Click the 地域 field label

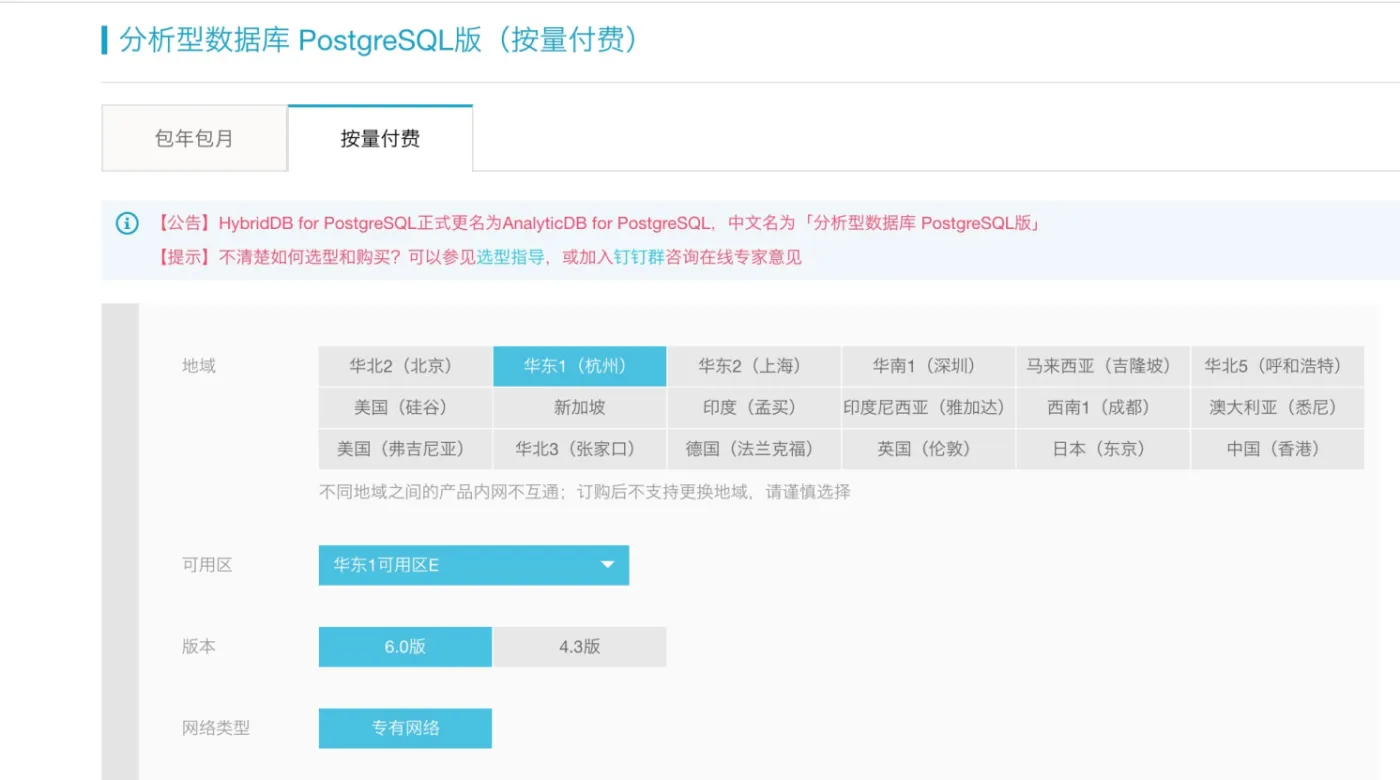pyautogui.click(x=198, y=366)
